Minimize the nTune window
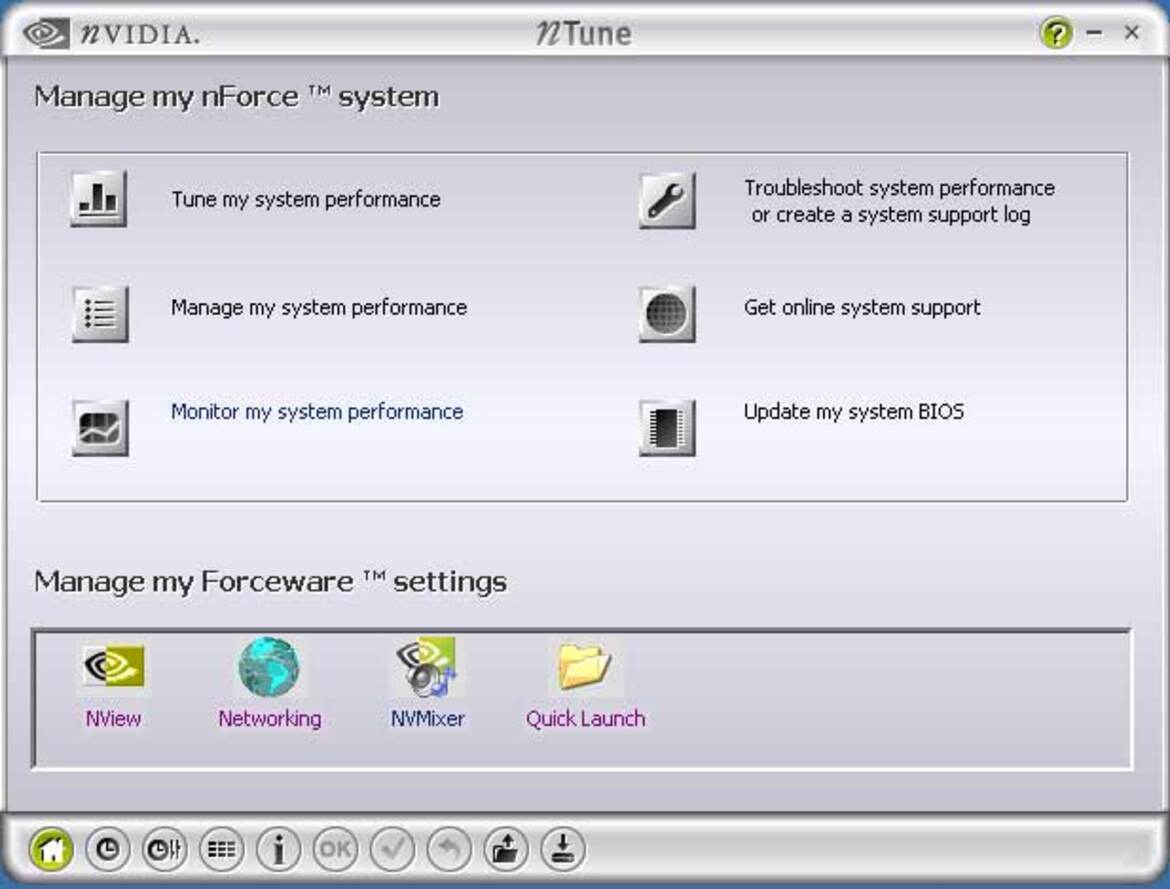The width and height of the screenshot is (1170, 889). tap(1095, 32)
